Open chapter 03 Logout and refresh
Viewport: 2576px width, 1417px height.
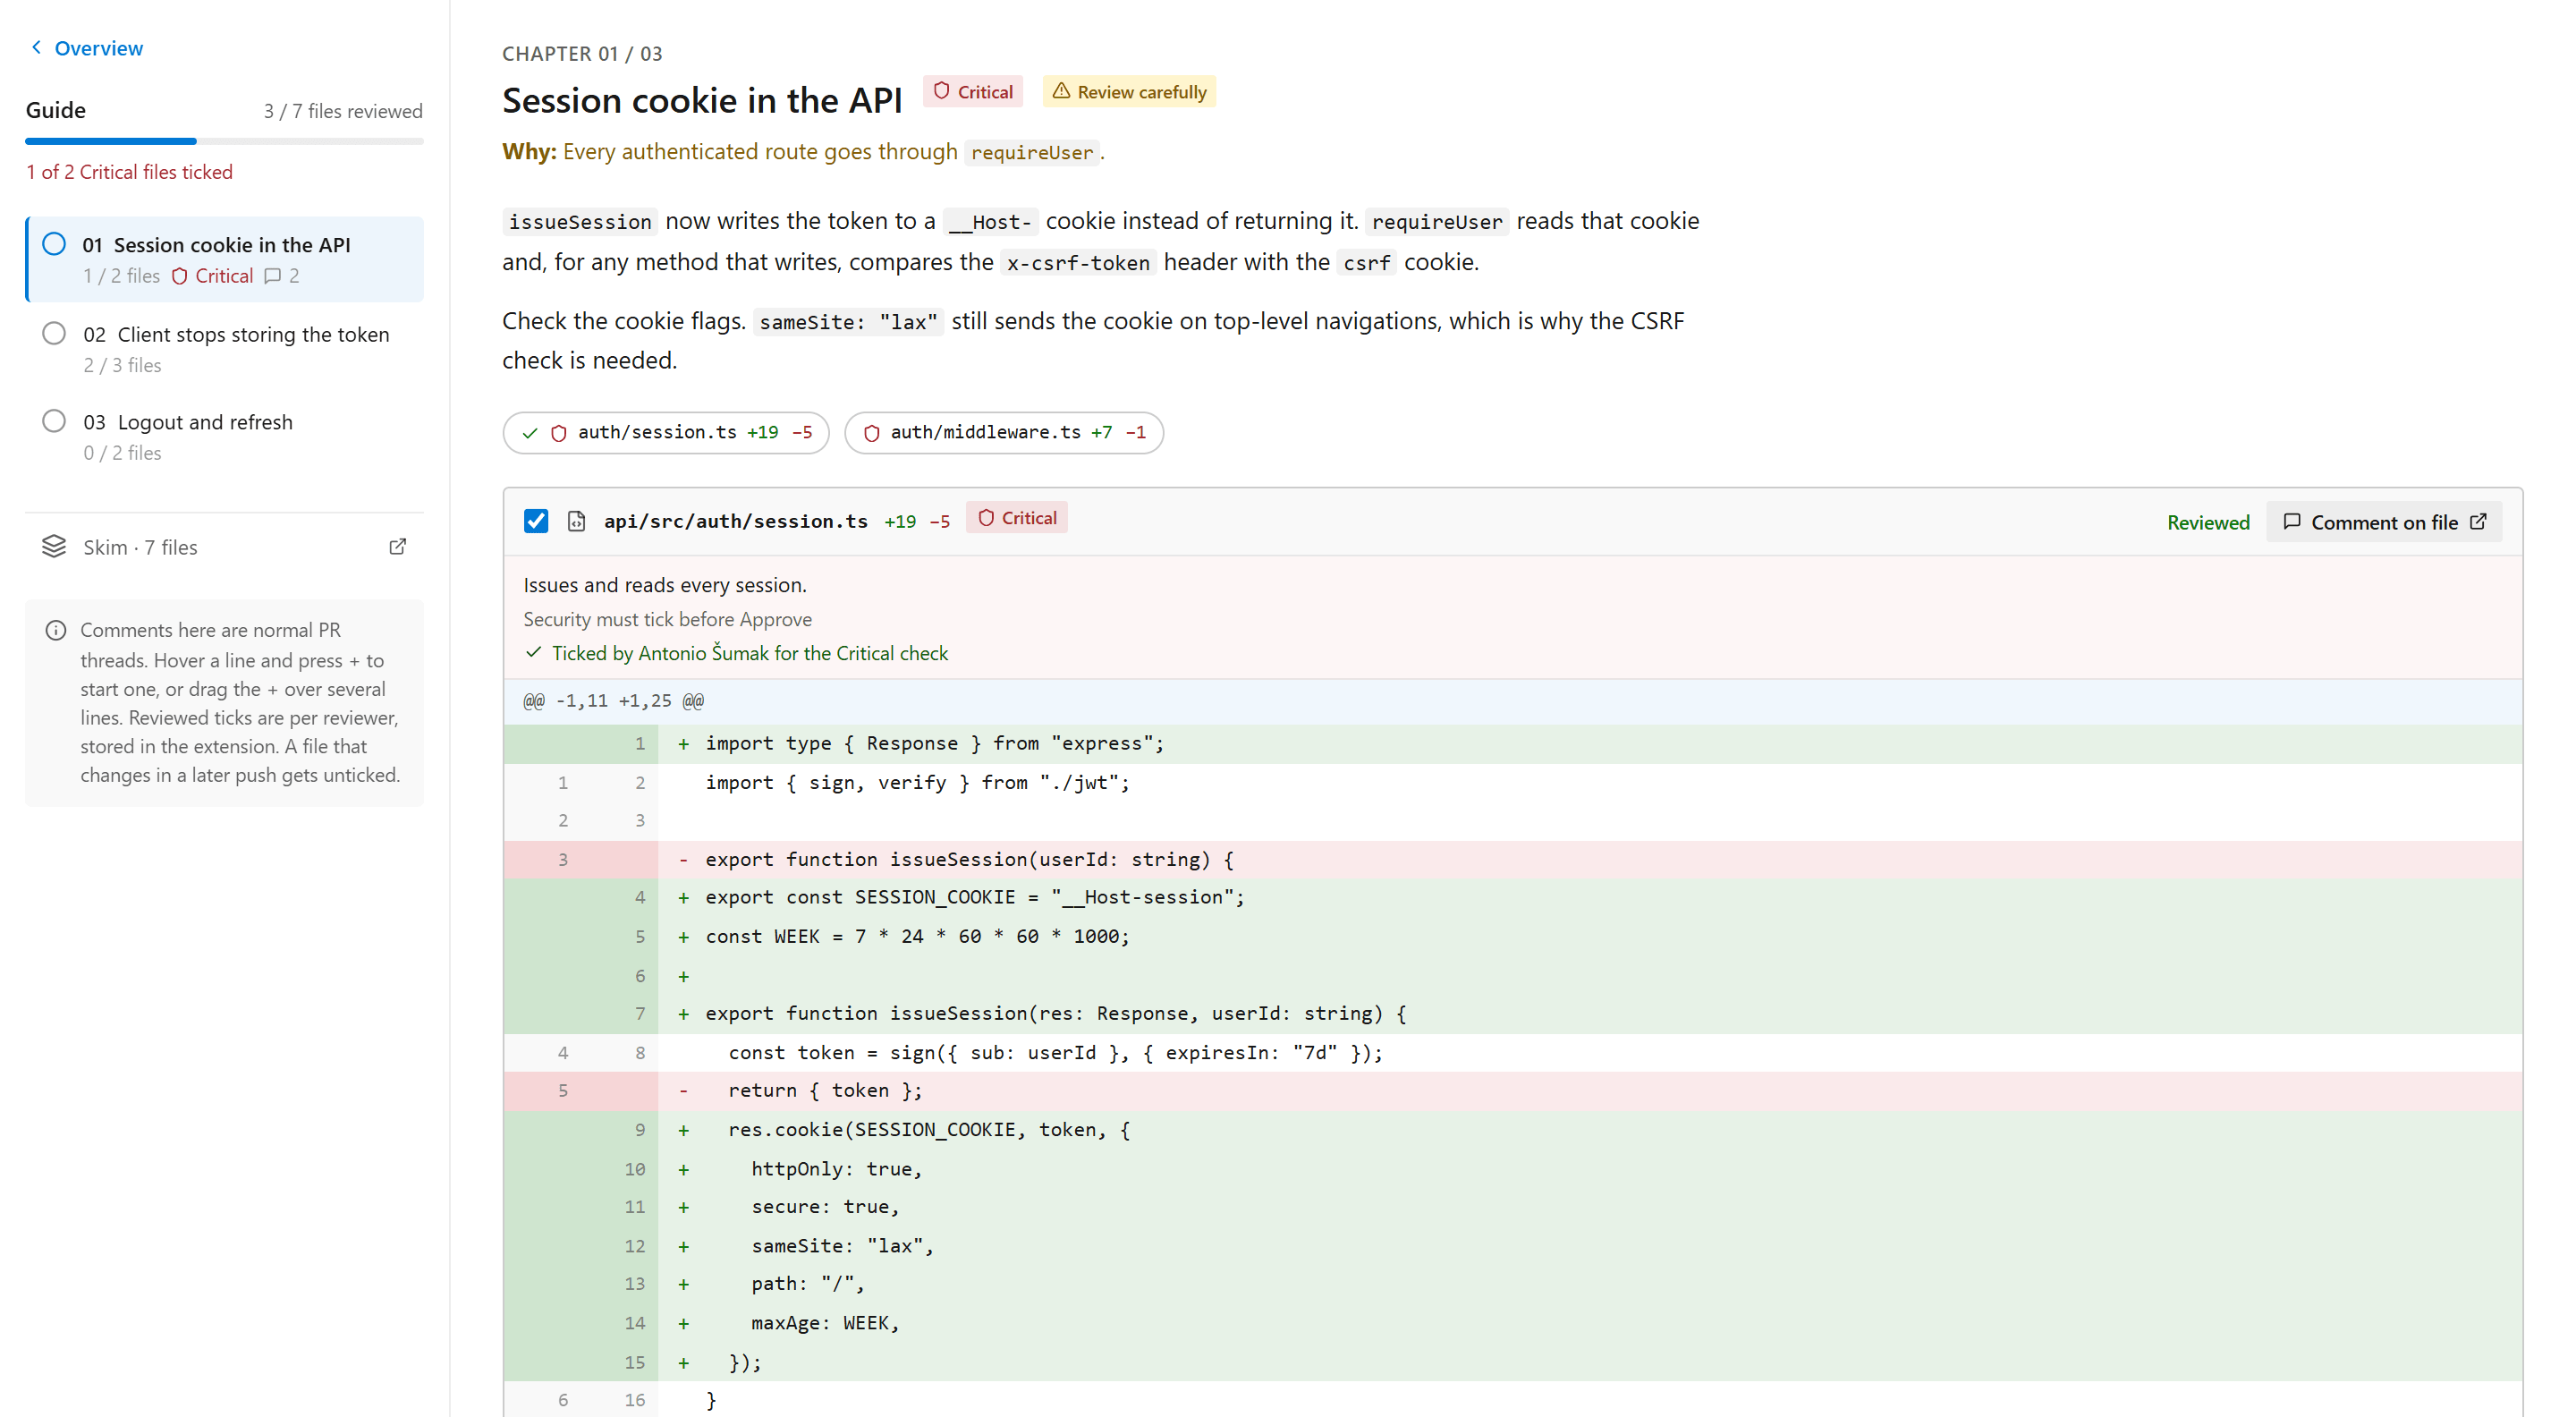225,436
